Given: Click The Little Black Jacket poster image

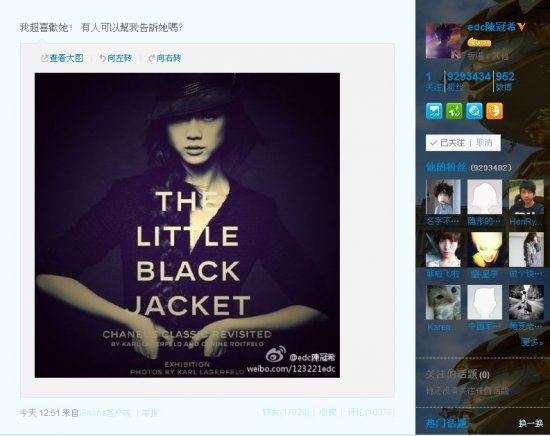Looking at the screenshot, I should click(187, 225).
